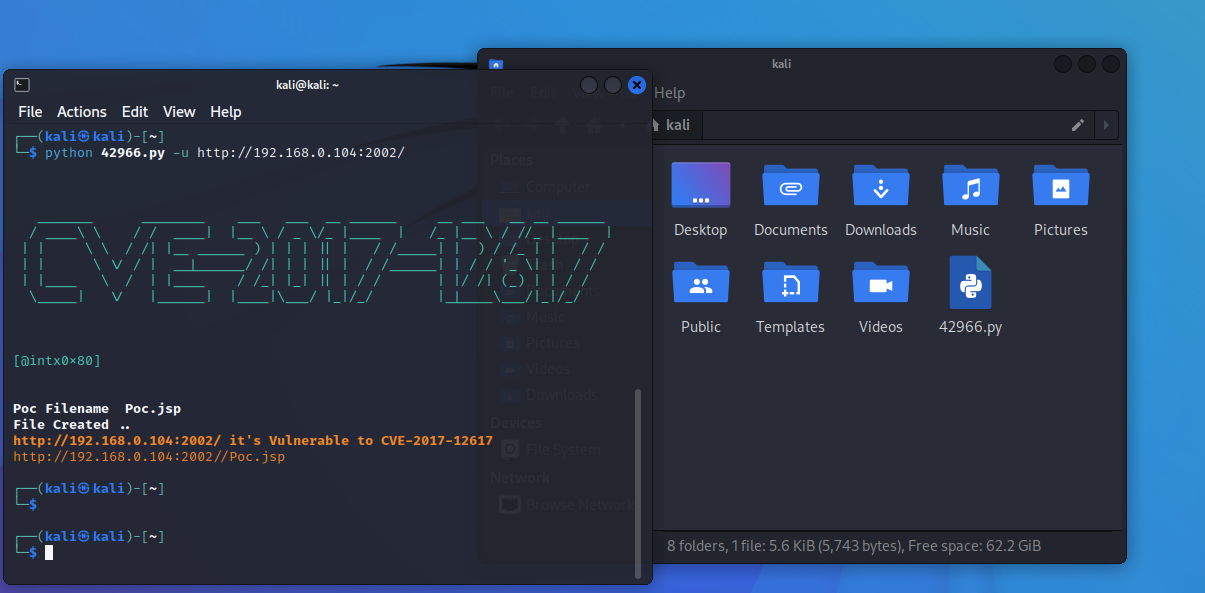This screenshot has height=593, width=1205.
Task: Maximize the terminal window
Action: click(613, 85)
